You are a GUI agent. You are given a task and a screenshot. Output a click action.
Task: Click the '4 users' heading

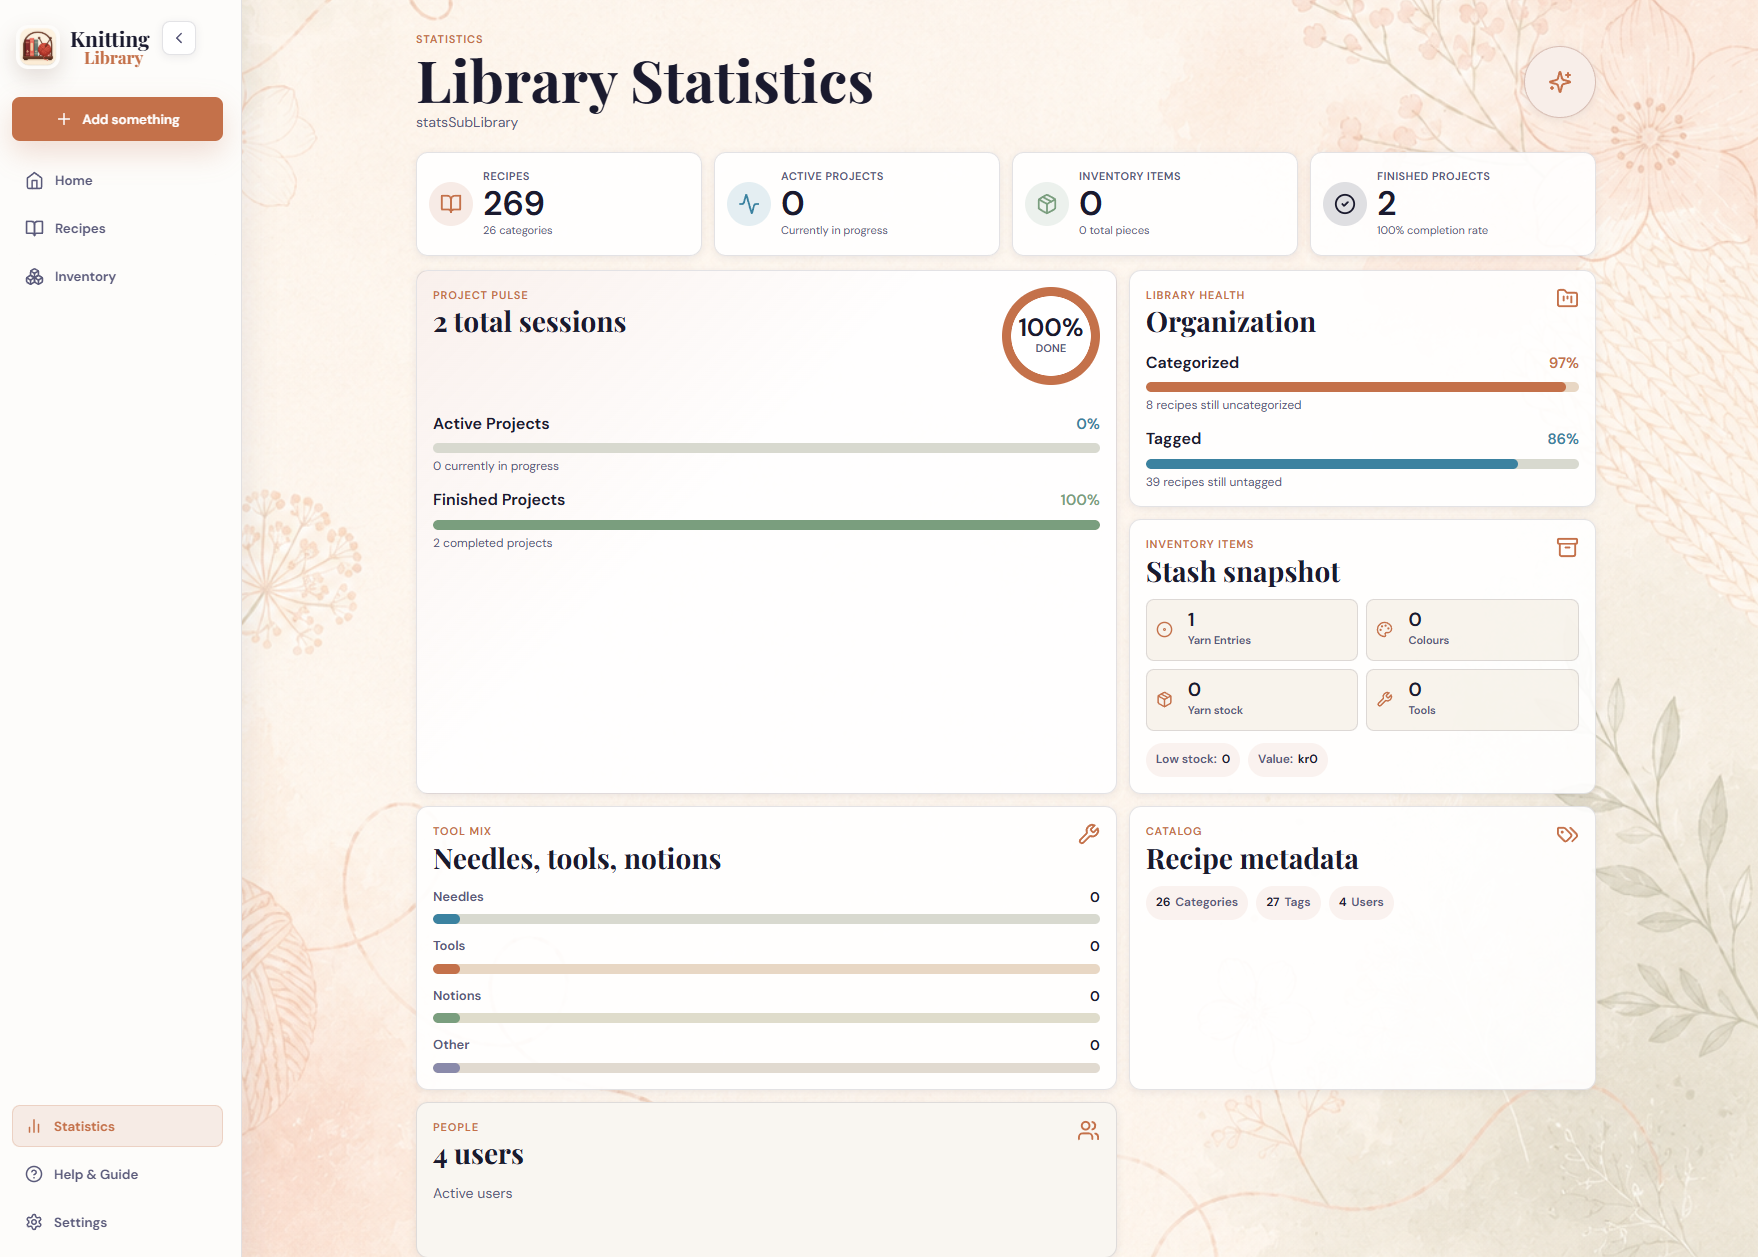[x=478, y=1155]
